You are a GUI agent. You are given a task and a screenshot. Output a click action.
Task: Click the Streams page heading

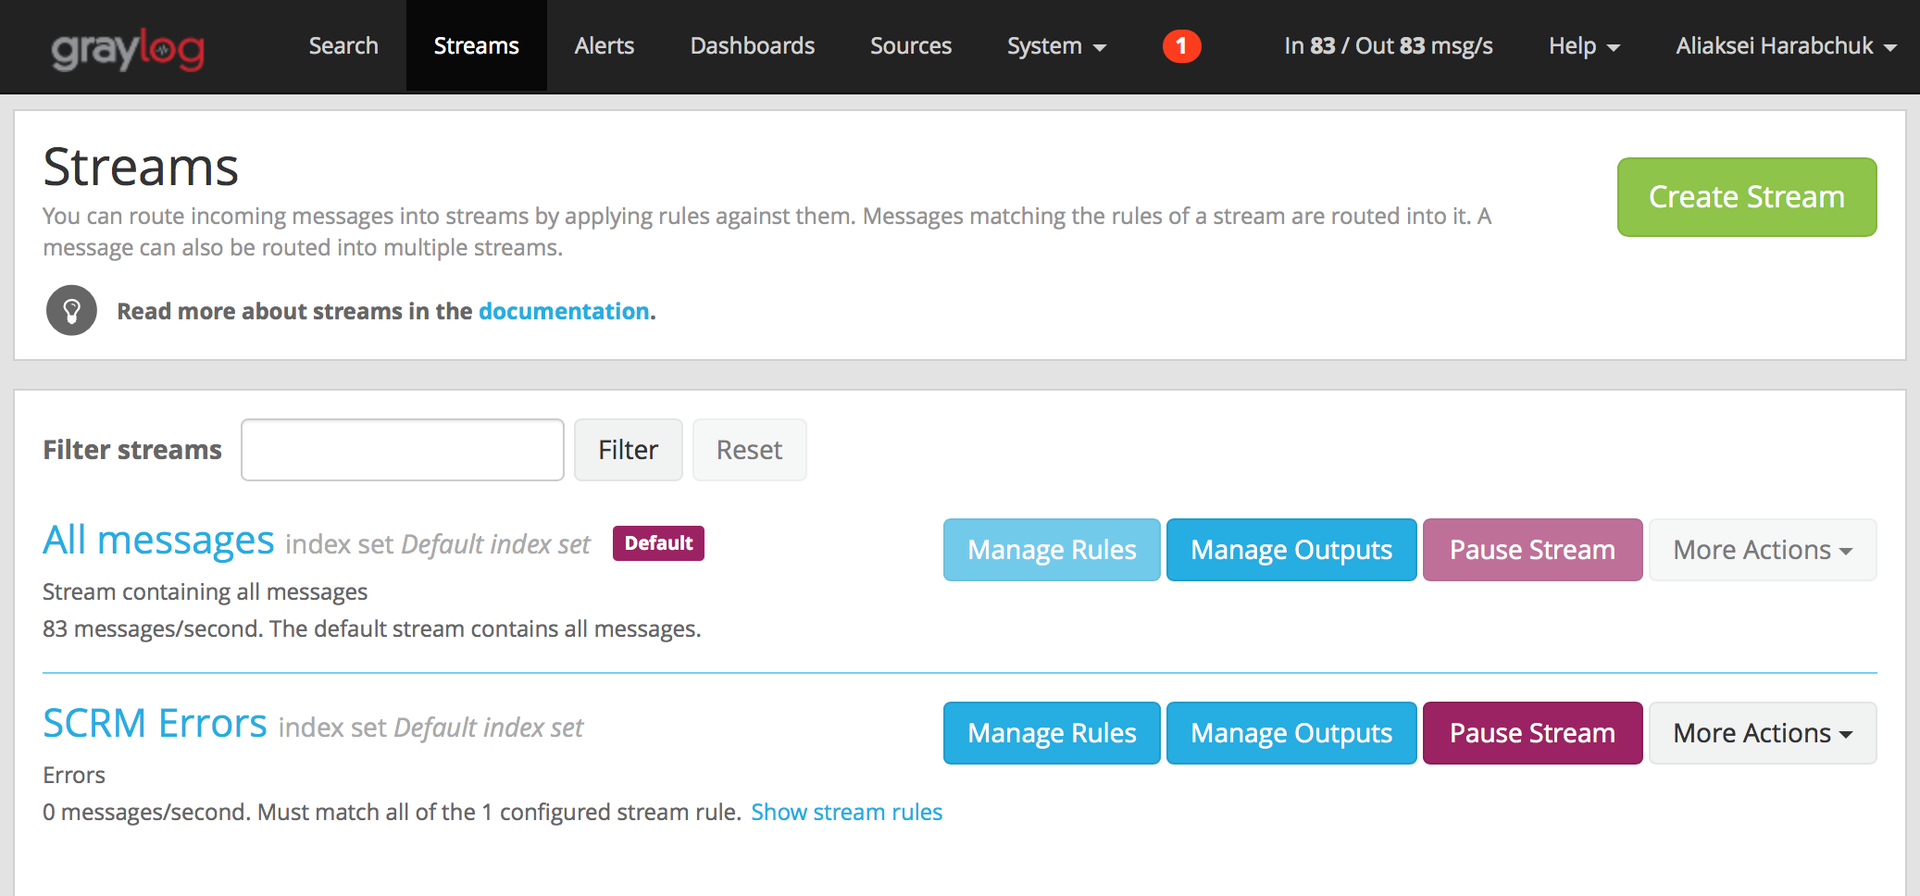pyautogui.click(x=141, y=167)
